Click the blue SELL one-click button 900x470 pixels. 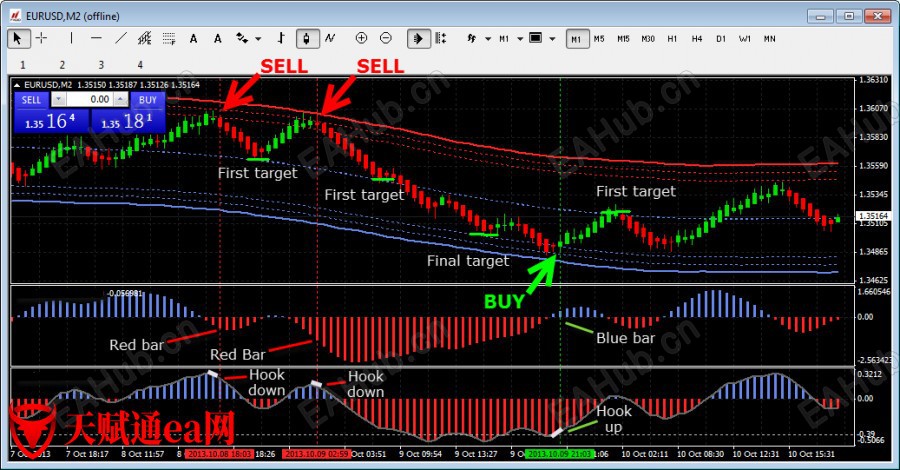(31, 100)
